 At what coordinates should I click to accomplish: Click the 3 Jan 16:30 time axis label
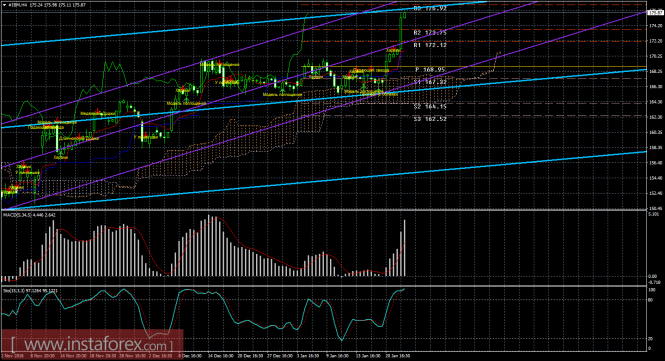[308, 356]
